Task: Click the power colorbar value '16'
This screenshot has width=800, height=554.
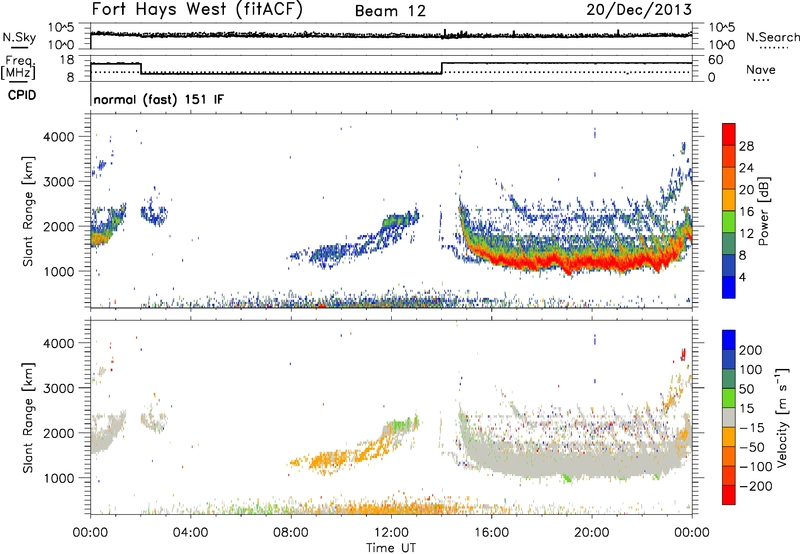Action: [746, 211]
